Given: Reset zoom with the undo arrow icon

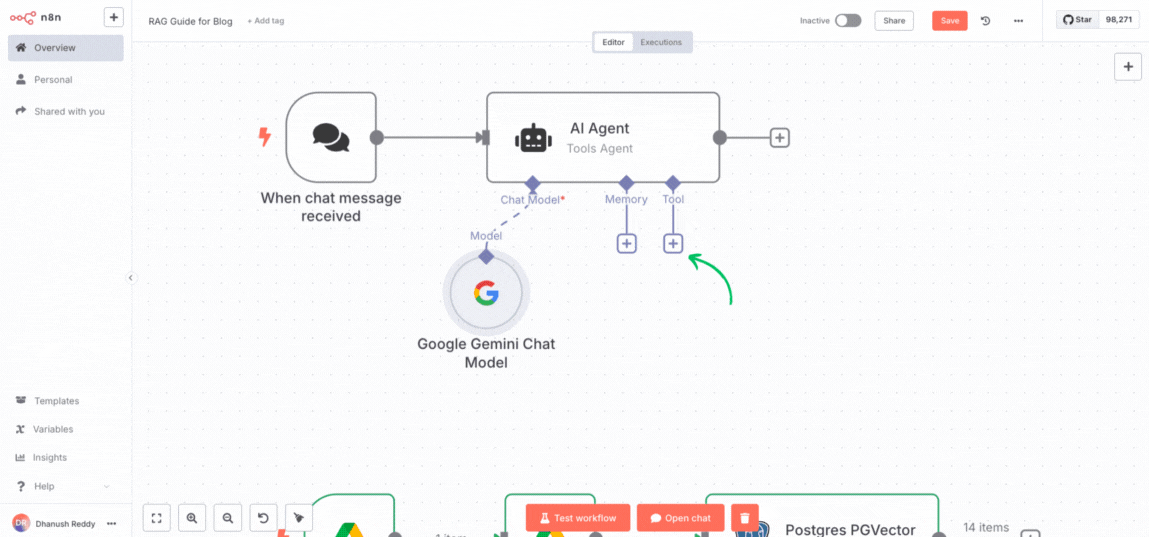Looking at the screenshot, I should tap(263, 518).
